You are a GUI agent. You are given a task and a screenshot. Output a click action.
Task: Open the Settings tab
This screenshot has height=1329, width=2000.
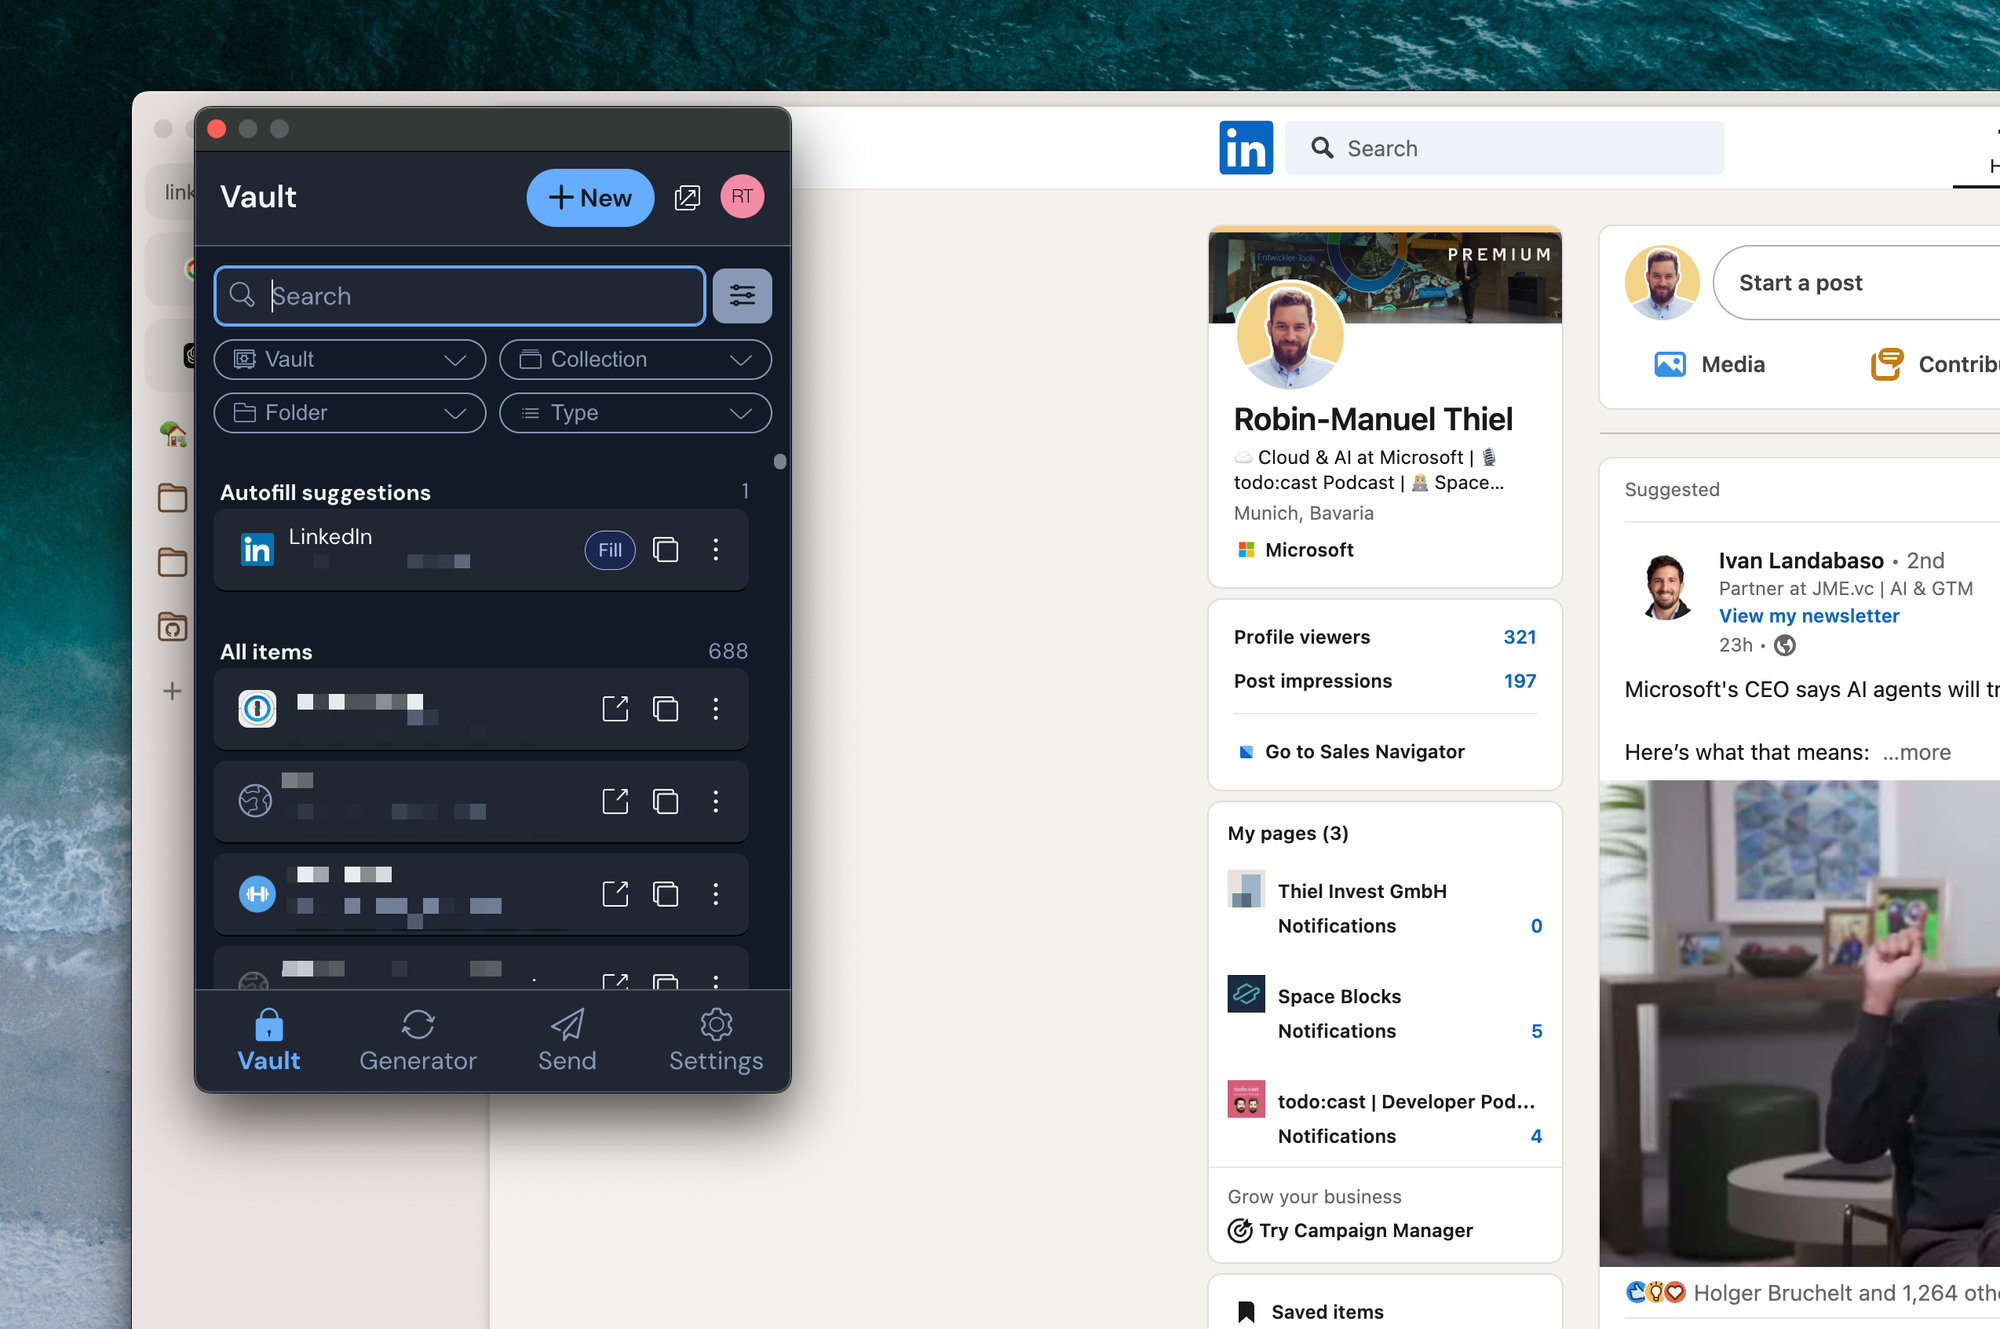tap(716, 1040)
